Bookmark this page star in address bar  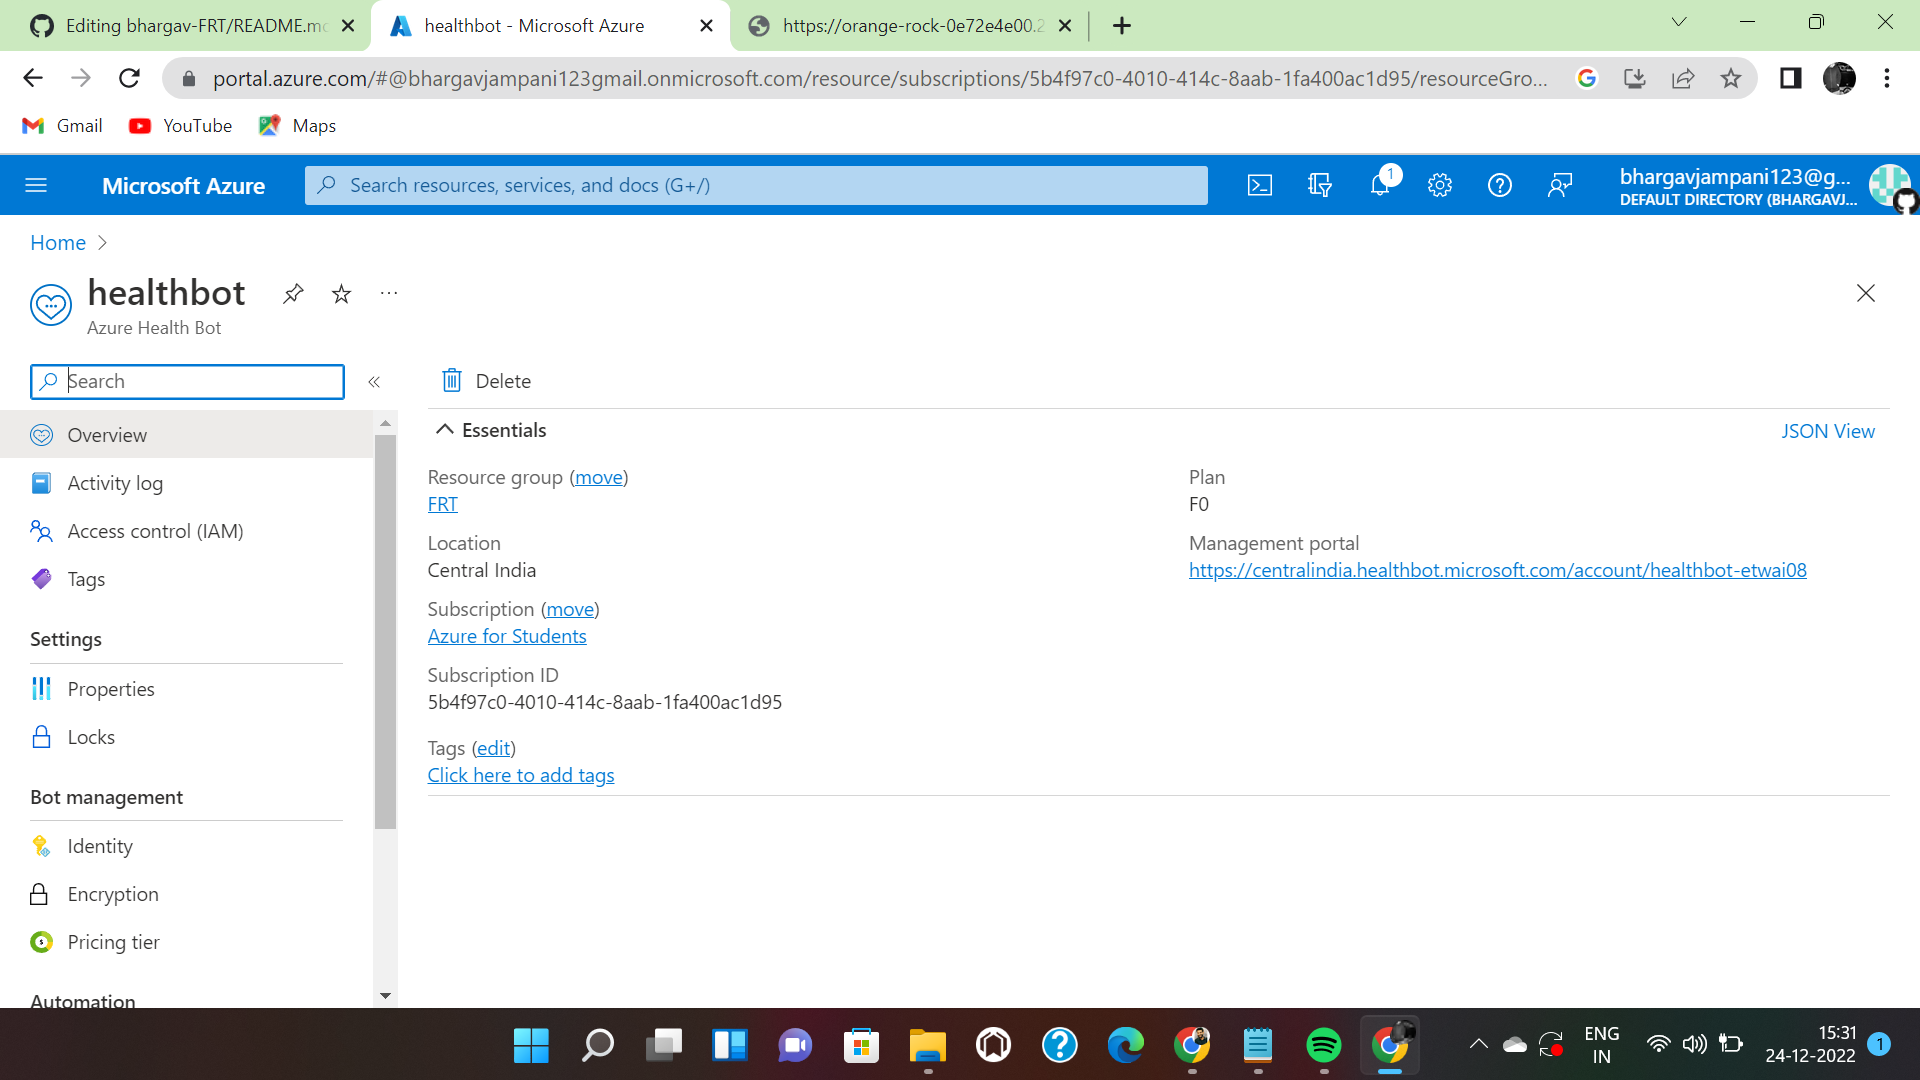coord(1730,78)
